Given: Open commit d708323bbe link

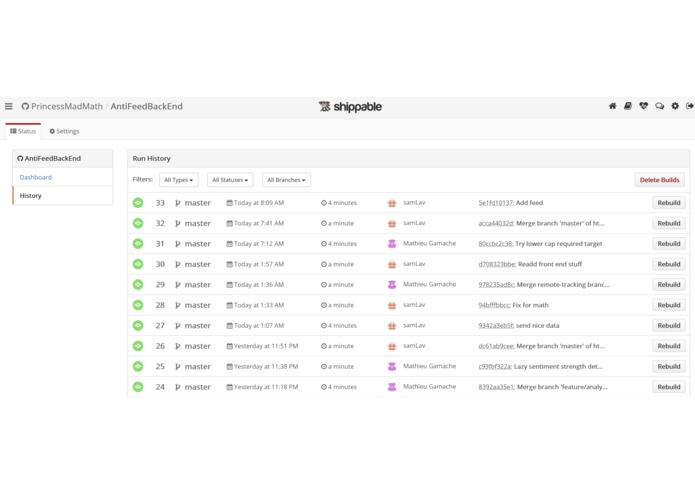Looking at the screenshot, I should (x=497, y=264).
